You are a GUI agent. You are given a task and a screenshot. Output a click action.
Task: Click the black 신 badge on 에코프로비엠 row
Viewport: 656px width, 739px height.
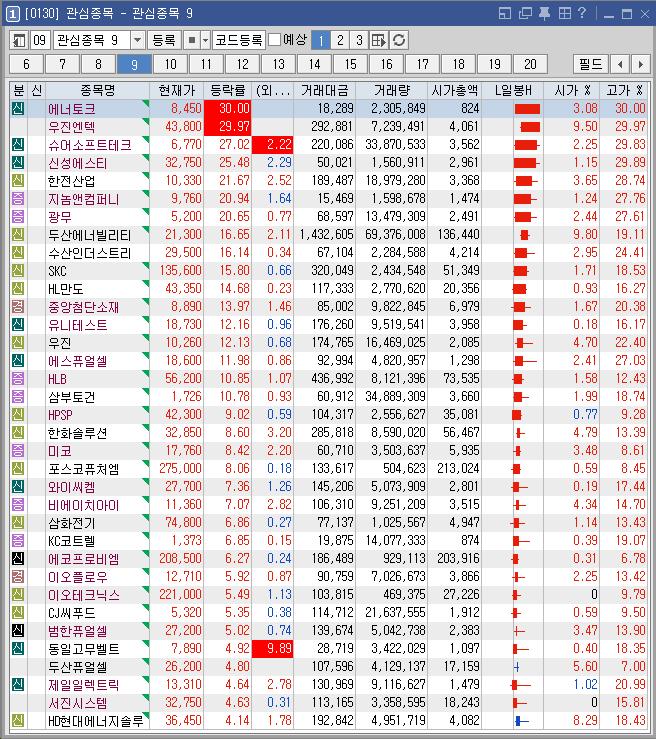(x=18, y=558)
